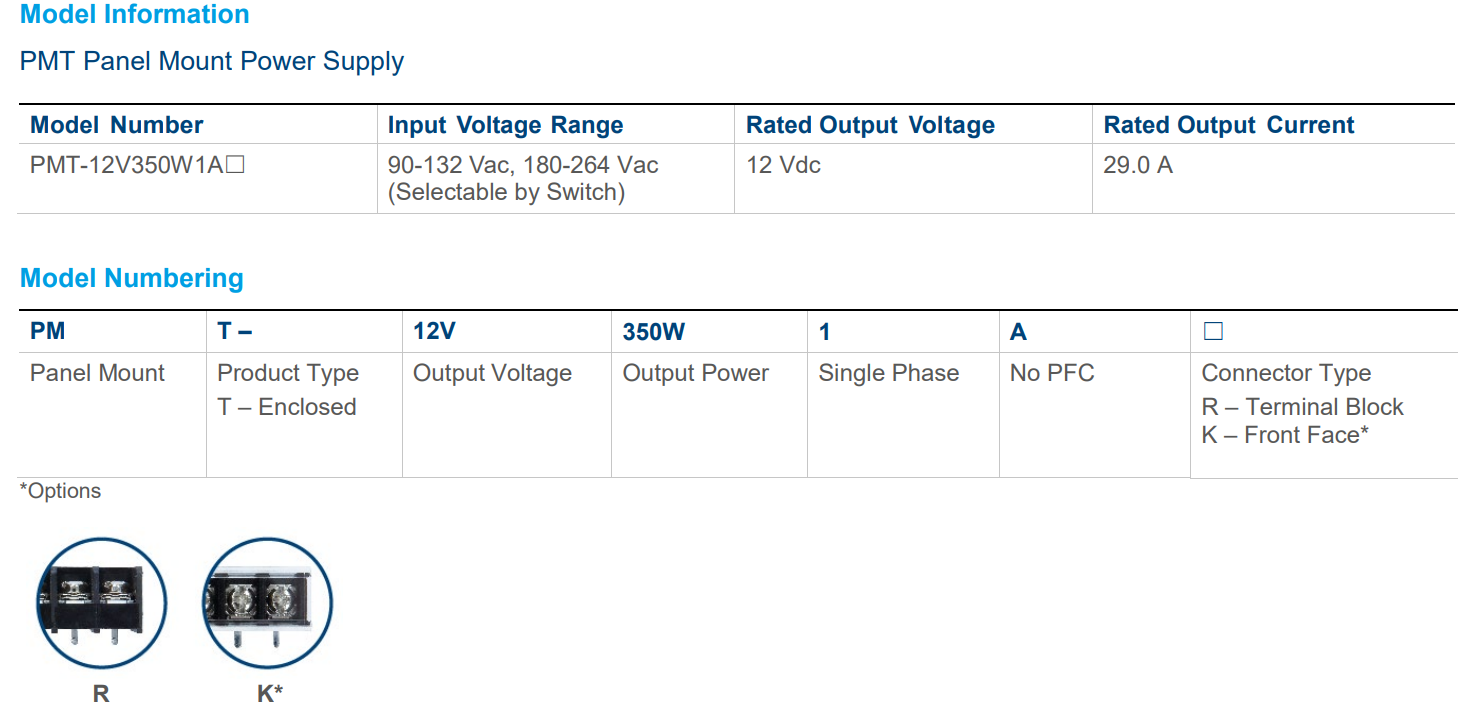Click the "No PFC" description cell

coord(1052,373)
